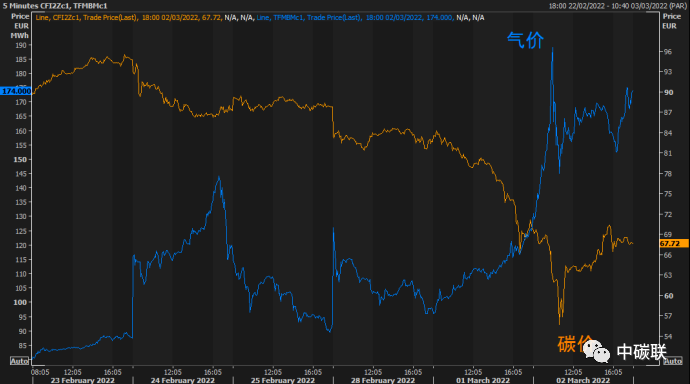This screenshot has height=384, width=690.
Task: Click the '24 February 2022' date label
Action: (x=183, y=380)
